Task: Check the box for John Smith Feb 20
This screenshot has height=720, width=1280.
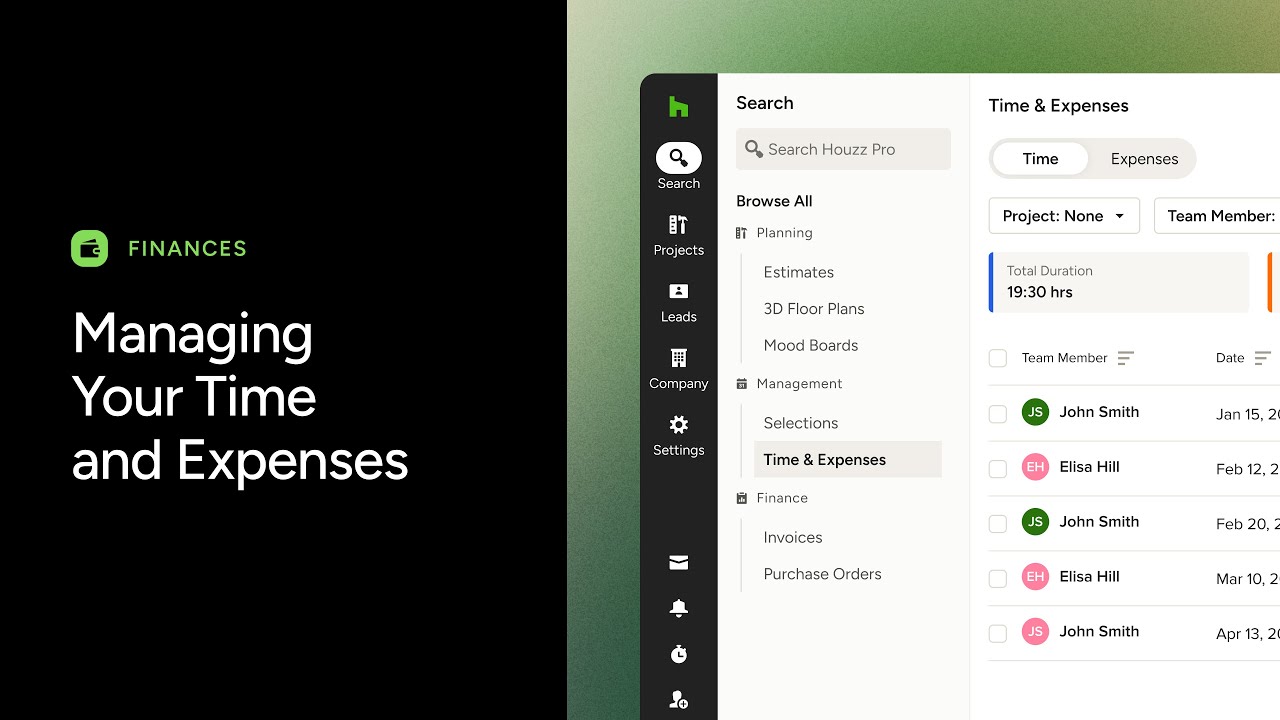Action: pos(998,524)
